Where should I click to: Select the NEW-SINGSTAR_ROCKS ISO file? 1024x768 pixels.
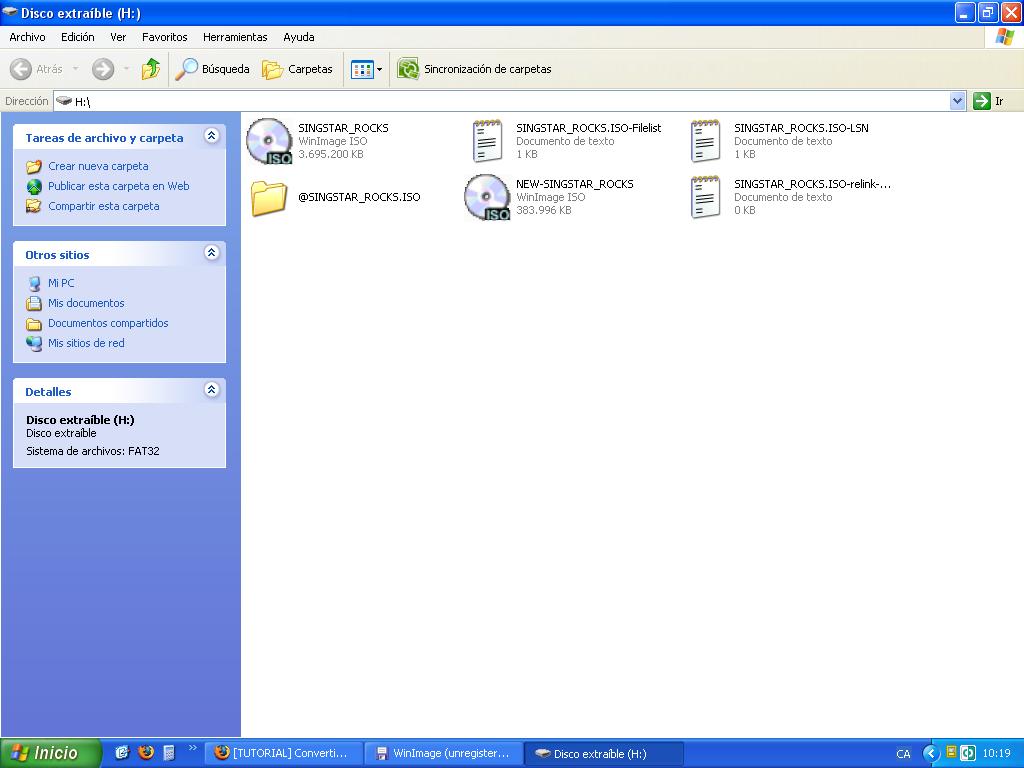pos(487,197)
